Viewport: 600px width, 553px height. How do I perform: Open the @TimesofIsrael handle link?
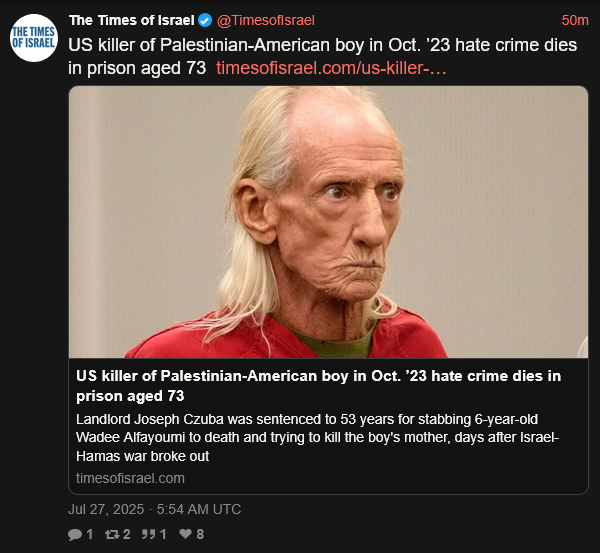(x=266, y=20)
